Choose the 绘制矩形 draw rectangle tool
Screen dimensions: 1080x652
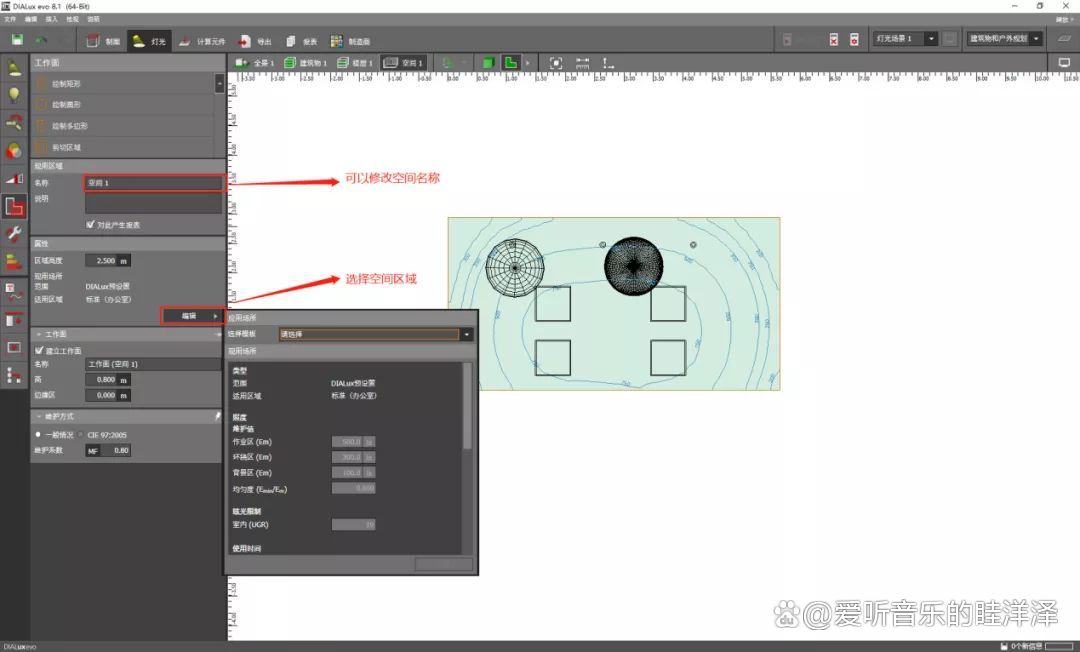pyautogui.click(x=124, y=83)
